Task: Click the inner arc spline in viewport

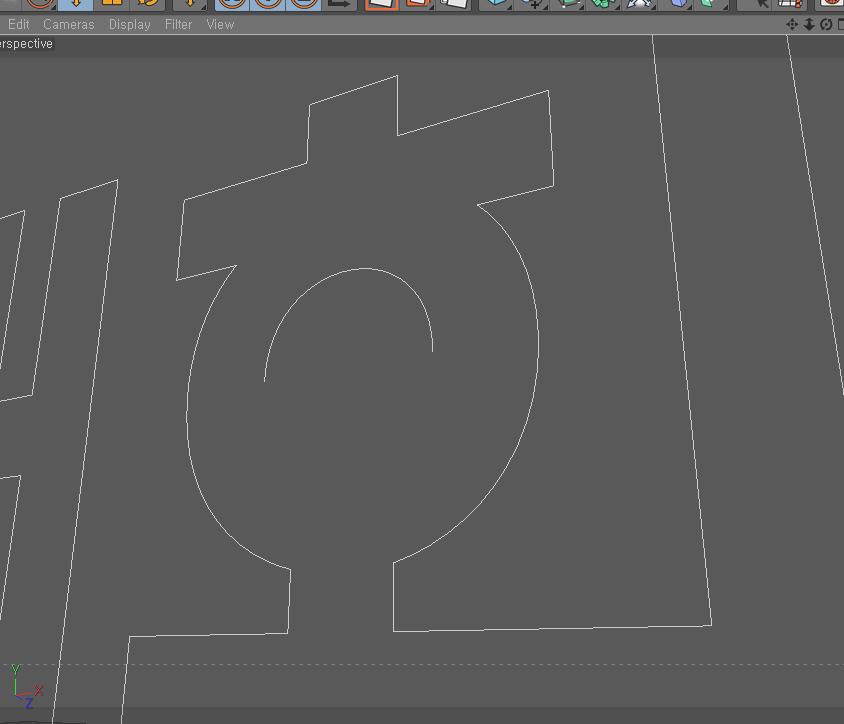Action: pos(364,268)
